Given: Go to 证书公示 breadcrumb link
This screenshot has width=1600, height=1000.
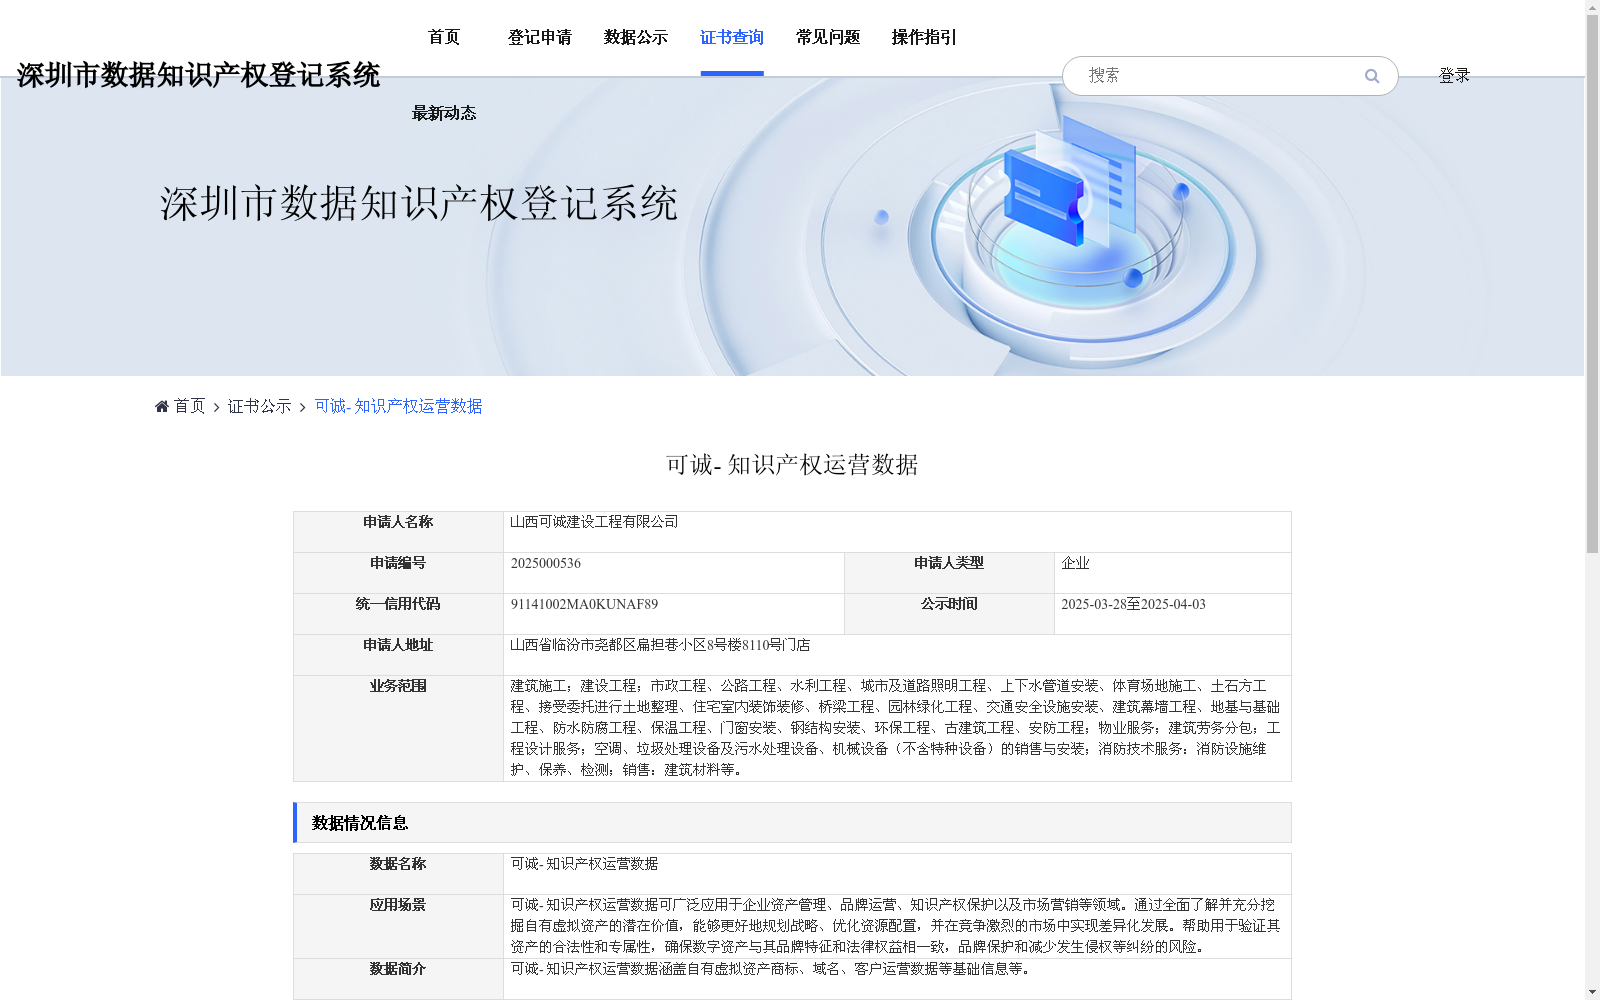Looking at the screenshot, I should pyautogui.click(x=259, y=406).
